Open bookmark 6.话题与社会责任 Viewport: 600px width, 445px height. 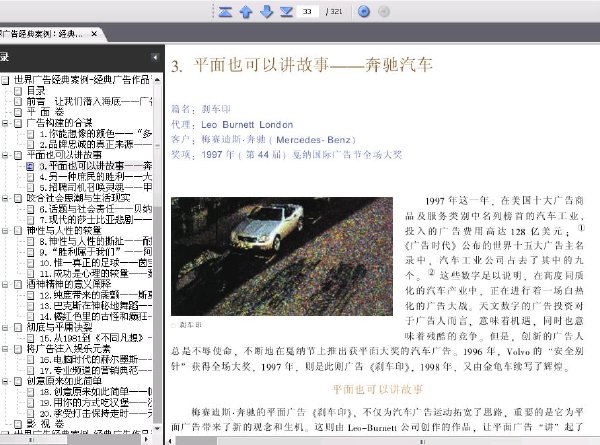(x=96, y=209)
